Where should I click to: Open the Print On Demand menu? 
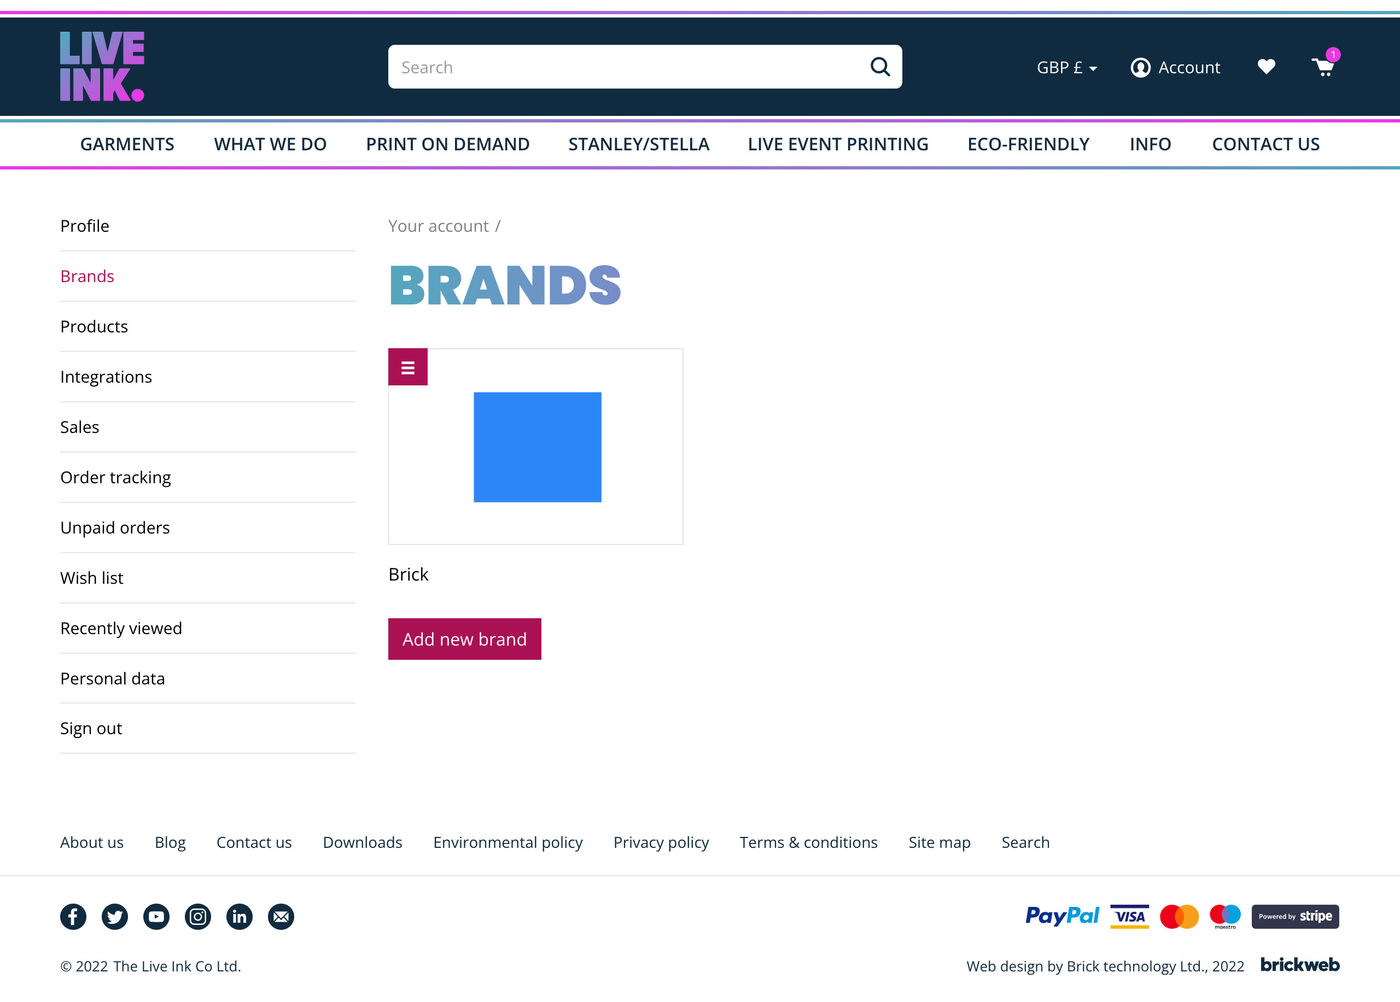447,144
